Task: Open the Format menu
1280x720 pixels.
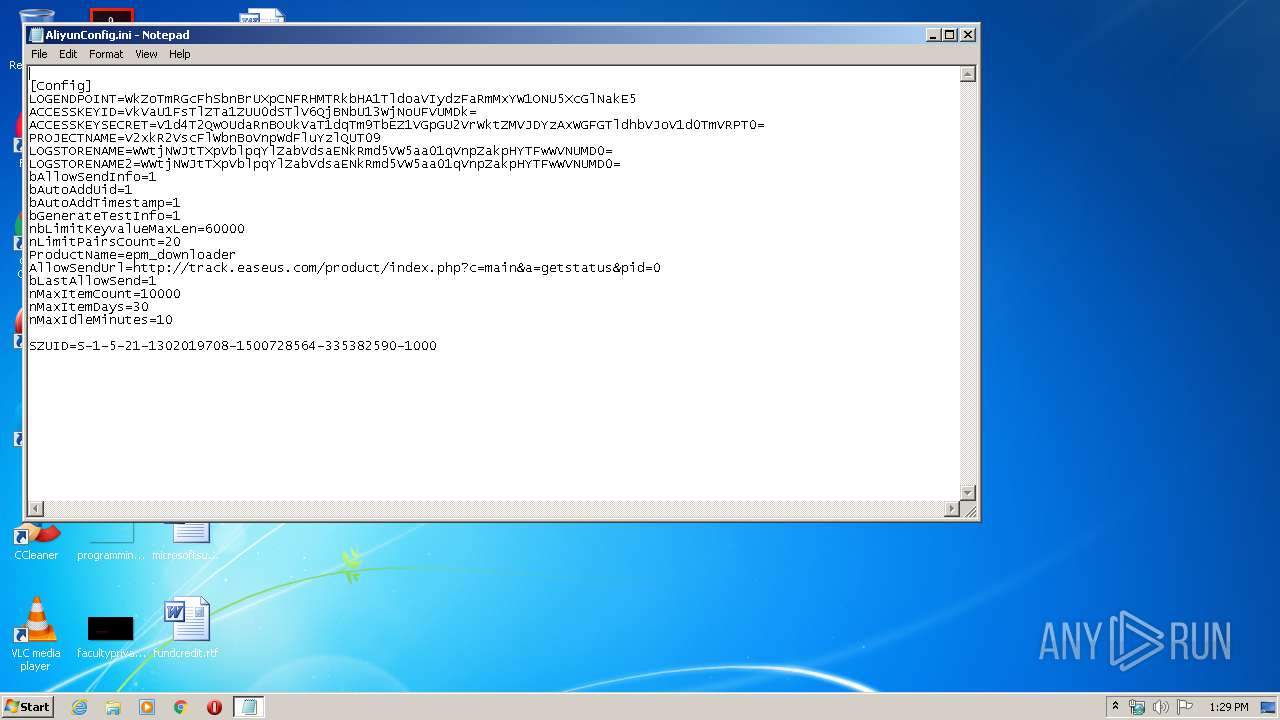Action: 106,54
